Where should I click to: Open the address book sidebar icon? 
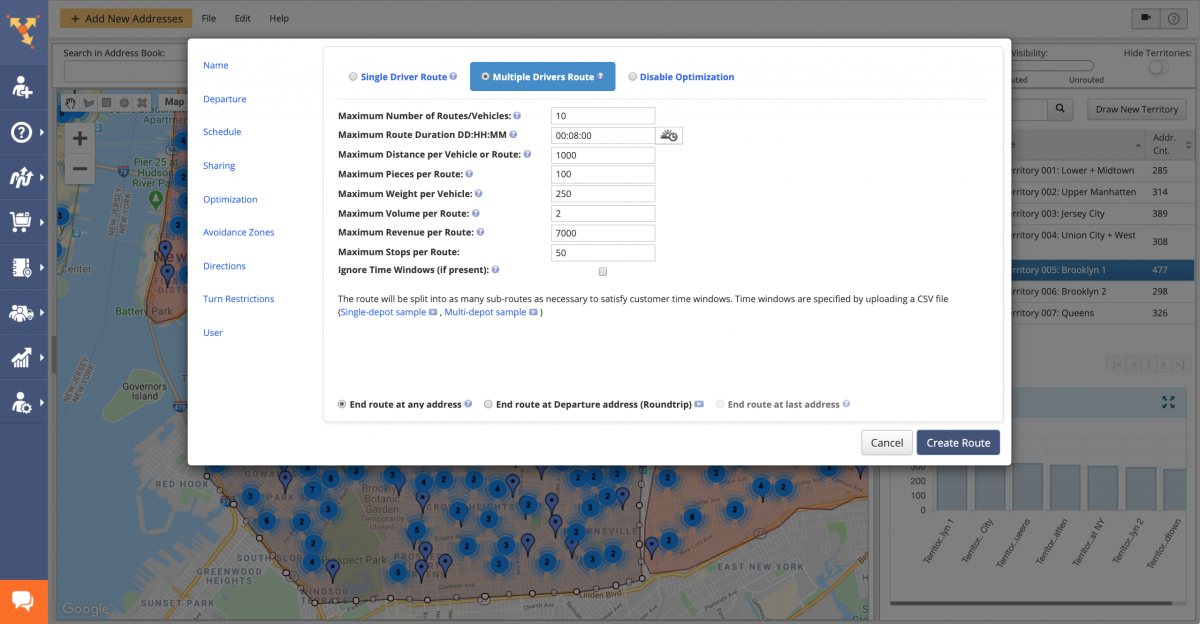[x=22, y=267]
